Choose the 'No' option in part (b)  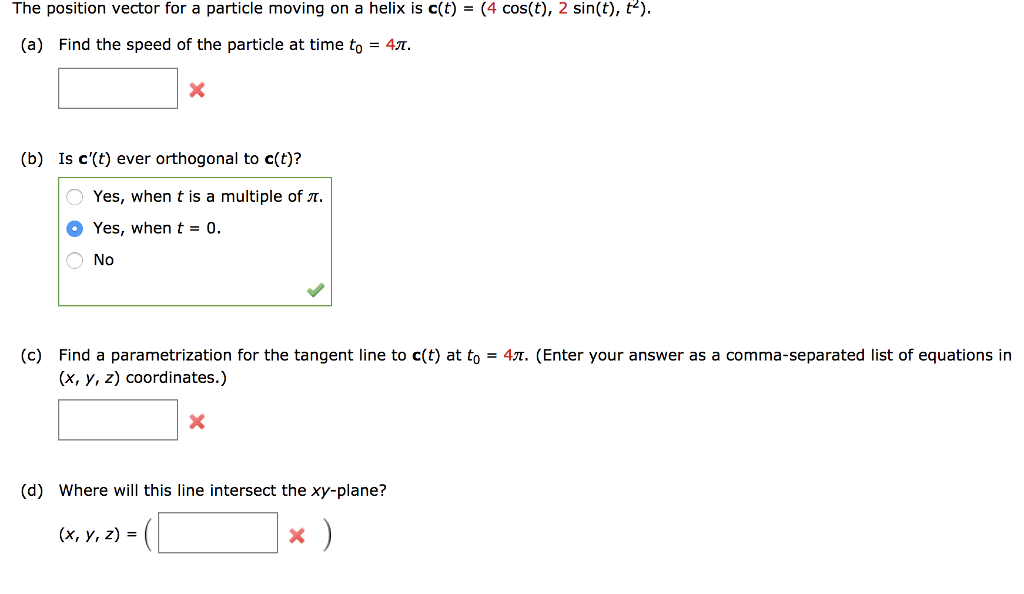(74, 260)
